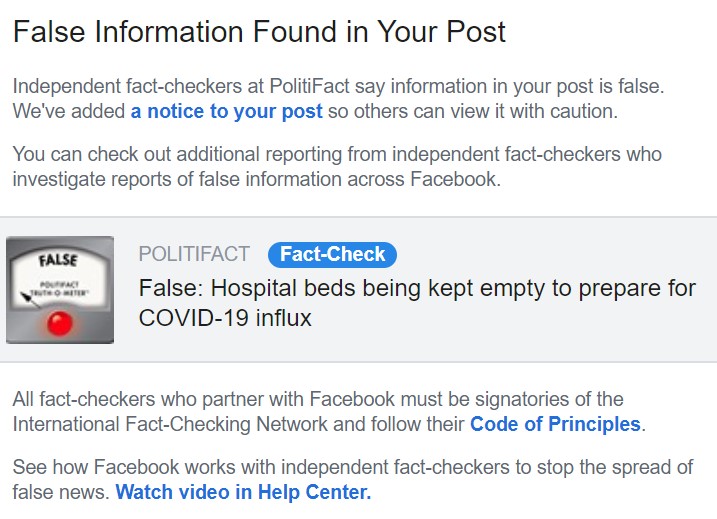Click the 'COVID-19 influx' headline line
Viewport: 717px width, 519px height.
pos(225,318)
